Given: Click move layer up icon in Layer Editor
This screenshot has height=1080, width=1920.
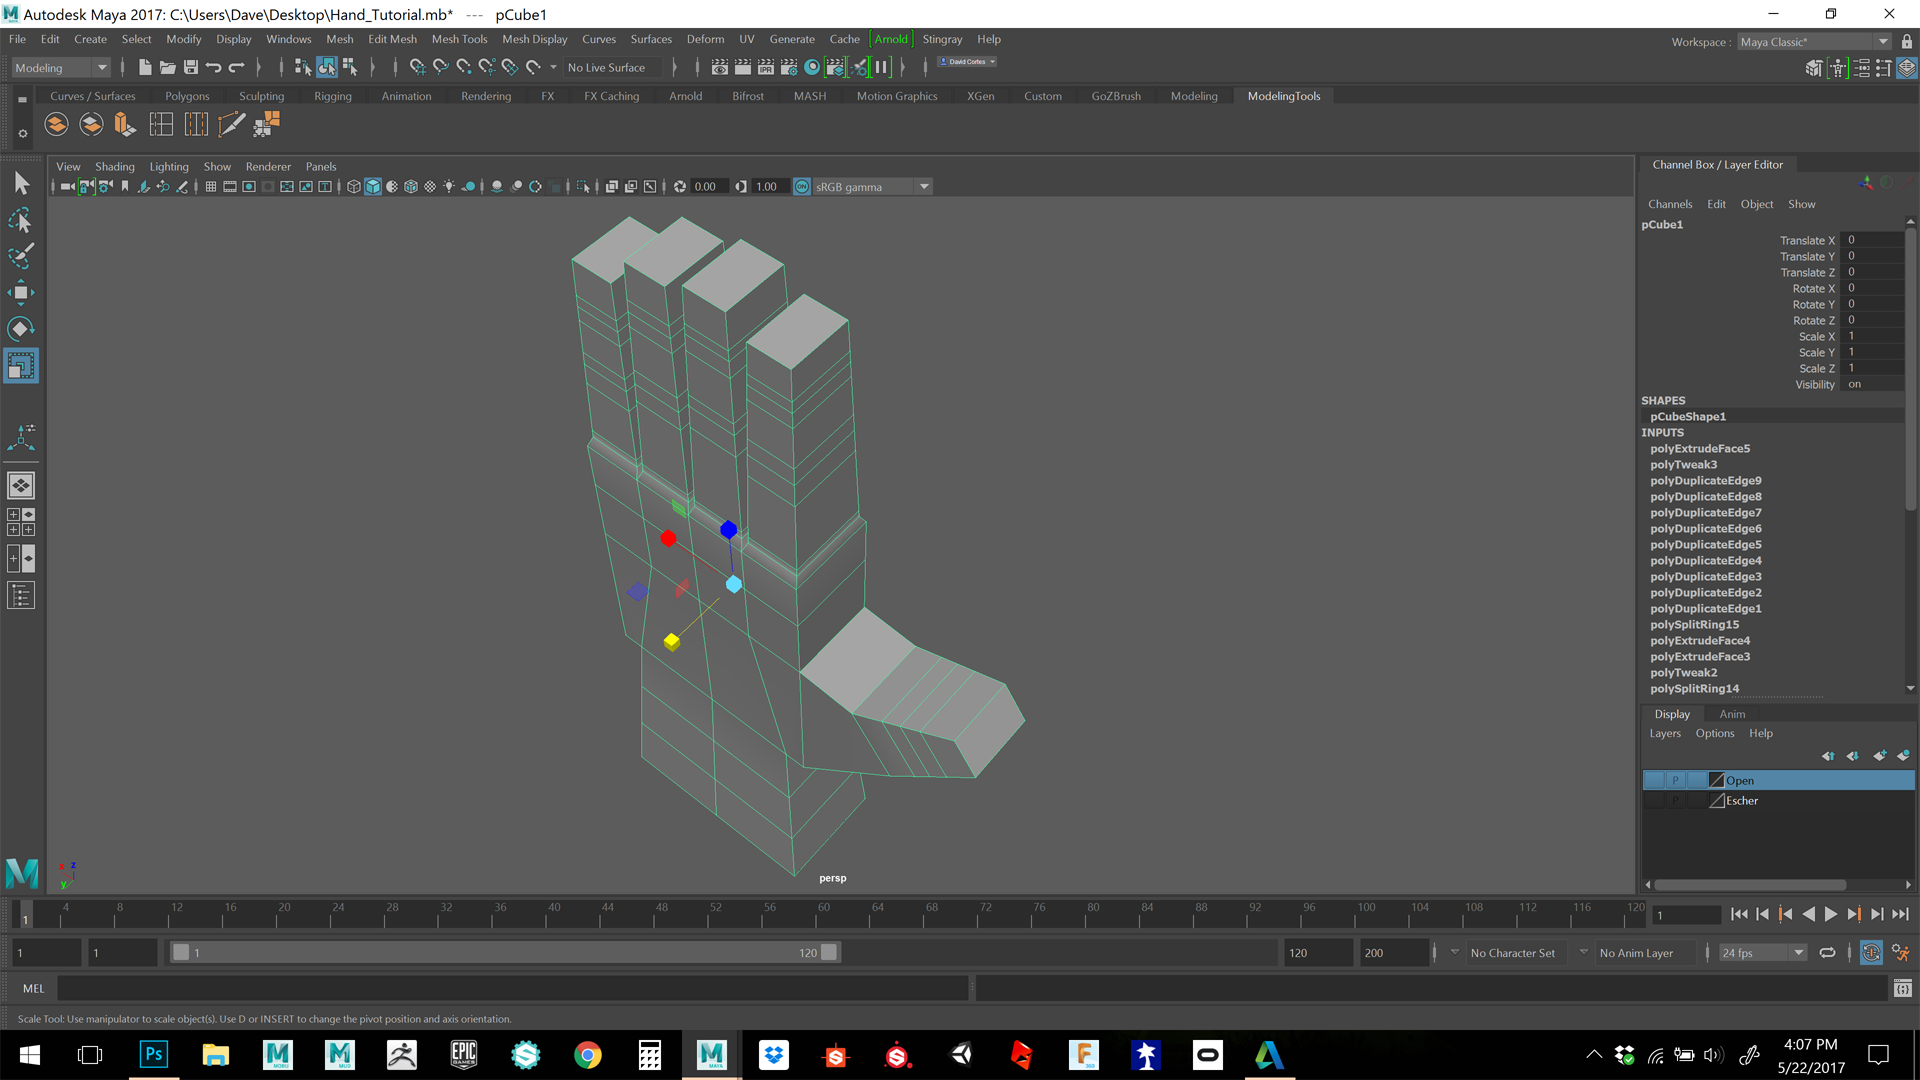Looking at the screenshot, I should pyautogui.click(x=1828, y=756).
